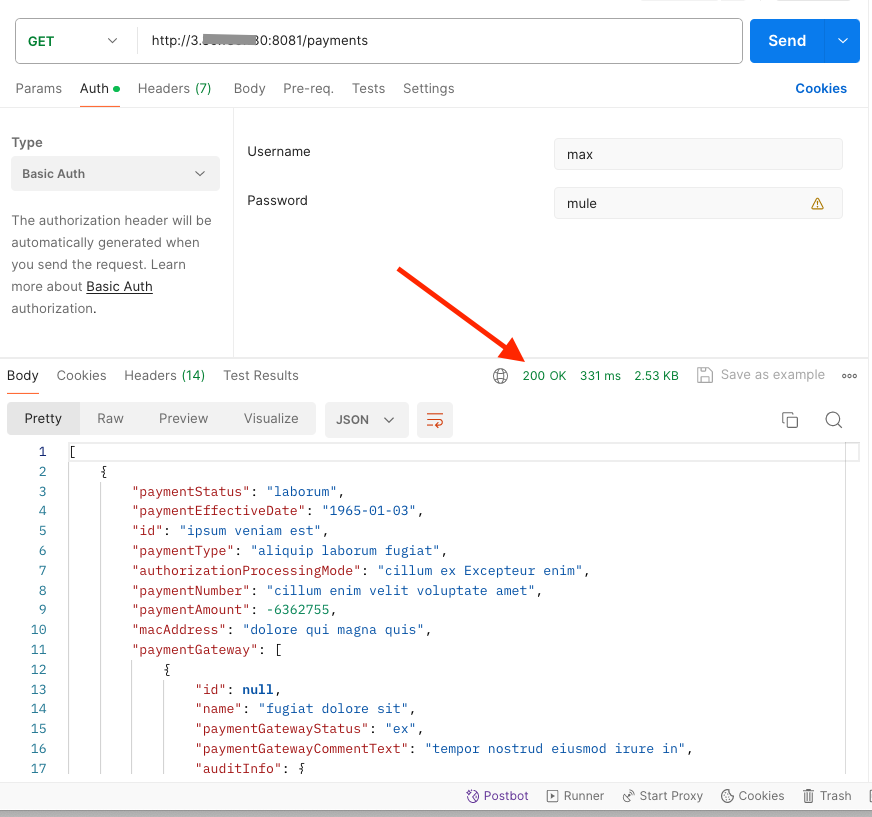Select the Raw view mode
This screenshot has width=872, height=817.
(x=110, y=418)
